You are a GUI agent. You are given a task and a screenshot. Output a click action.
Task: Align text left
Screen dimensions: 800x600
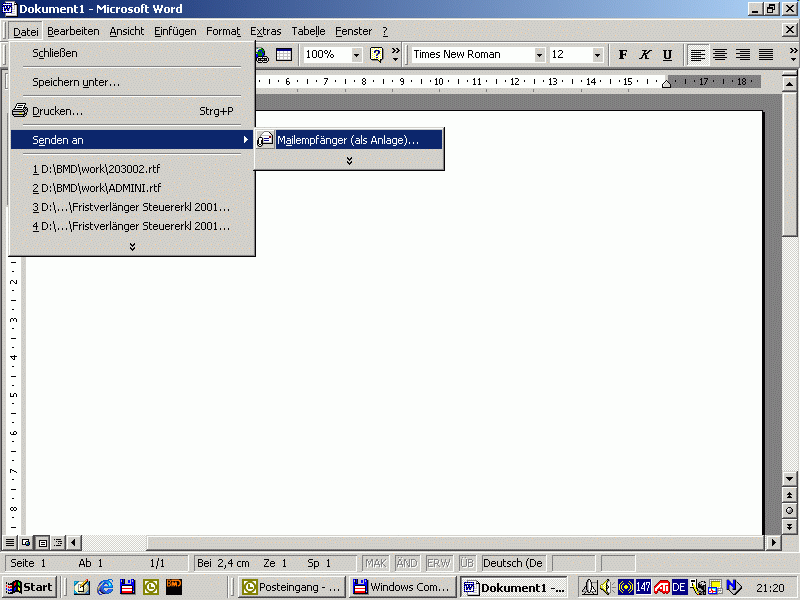click(698, 55)
